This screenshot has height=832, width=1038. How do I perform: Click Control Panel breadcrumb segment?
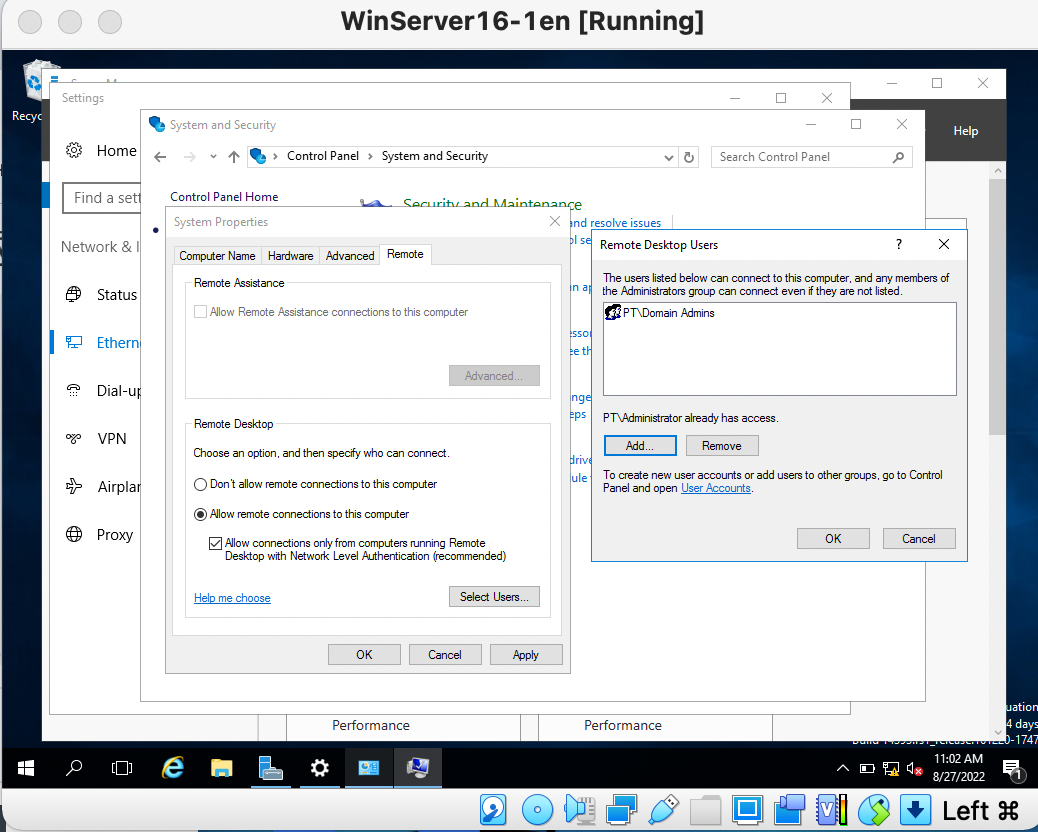[322, 156]
